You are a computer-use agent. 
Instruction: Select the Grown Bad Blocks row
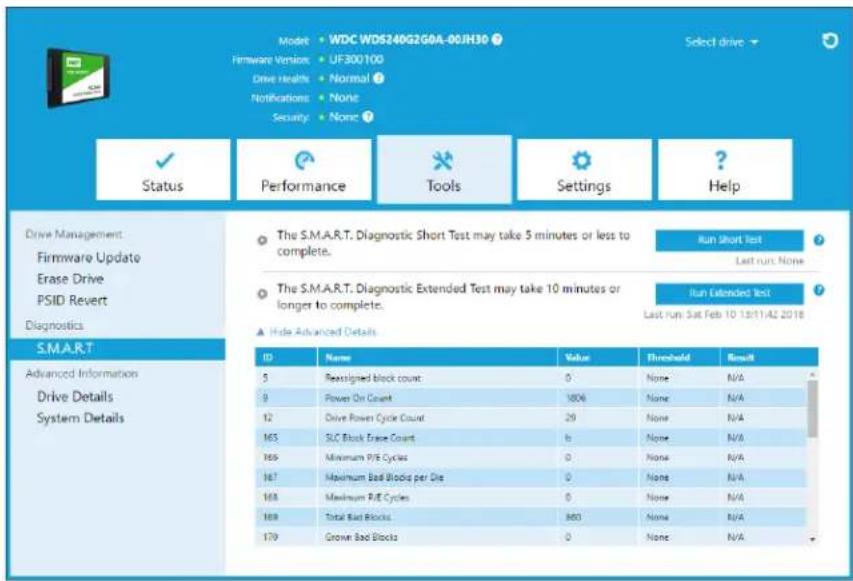click(531, 537)
